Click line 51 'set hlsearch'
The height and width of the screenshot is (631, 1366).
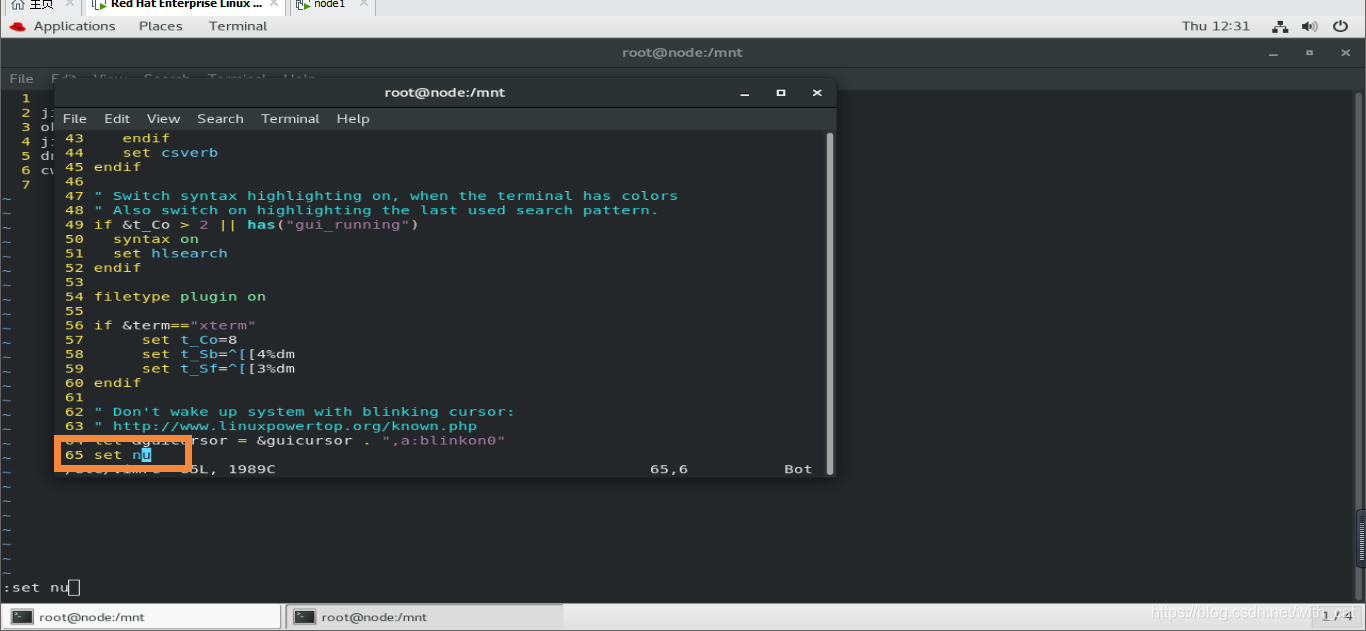pyautogui.click(x=170, y=253)
